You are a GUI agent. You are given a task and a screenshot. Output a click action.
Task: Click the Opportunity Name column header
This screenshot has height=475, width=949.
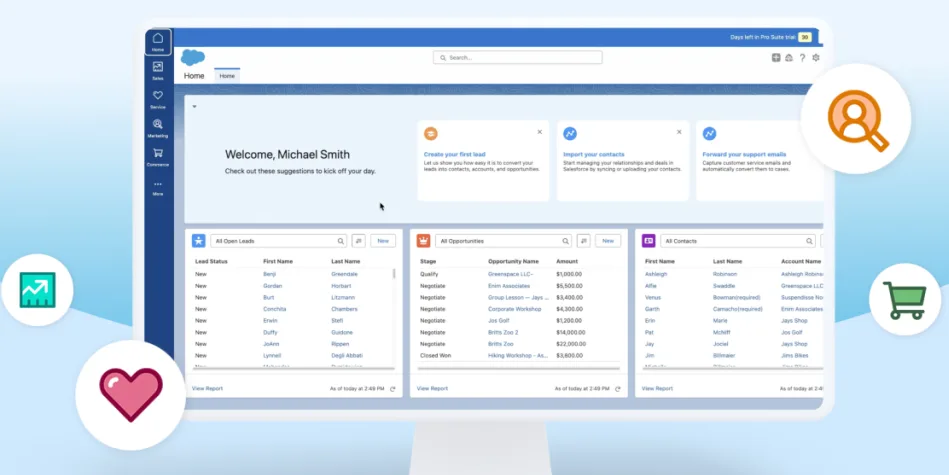coord(513,261)
